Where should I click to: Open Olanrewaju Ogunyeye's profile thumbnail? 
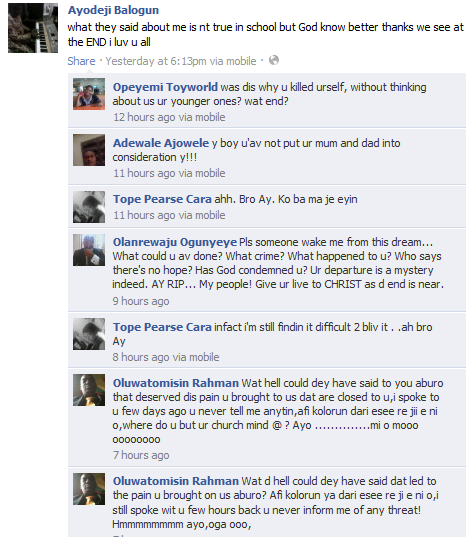(89, 250)
